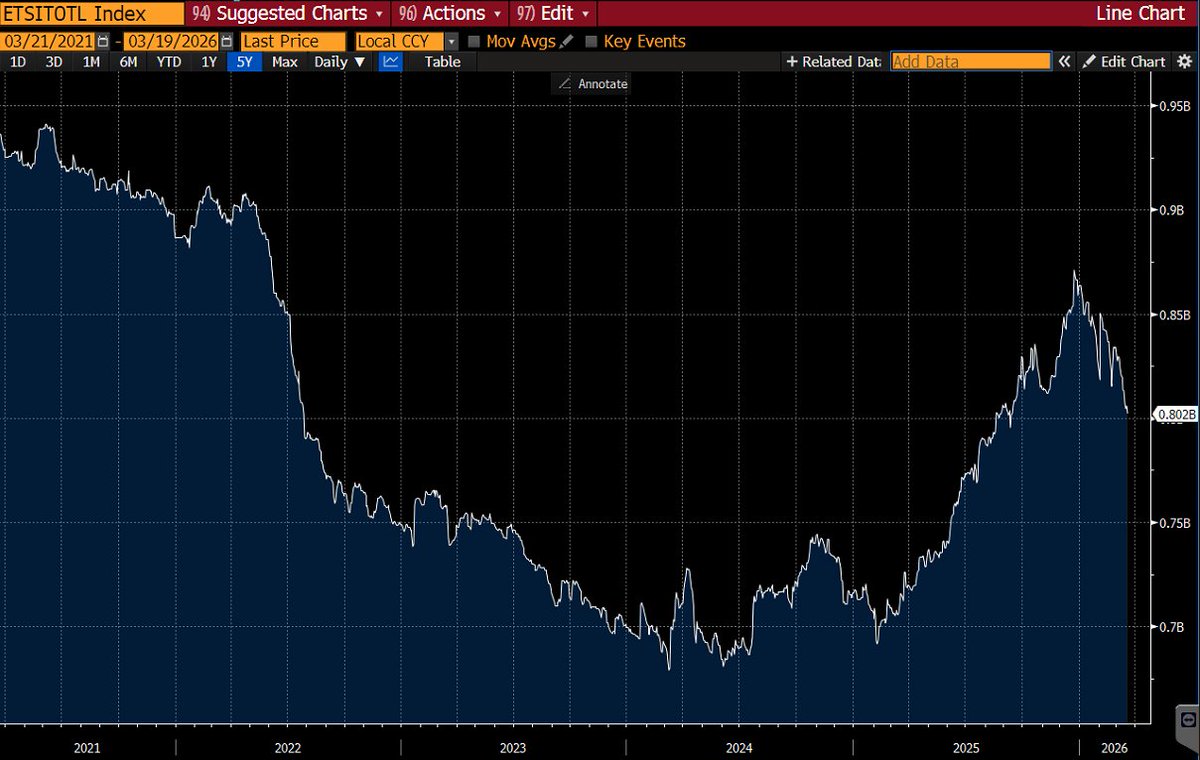The width and height of the screenshot is (1200, 760).
Task: Click the Line Chart title text
Action: click(x=1143, y=14)
